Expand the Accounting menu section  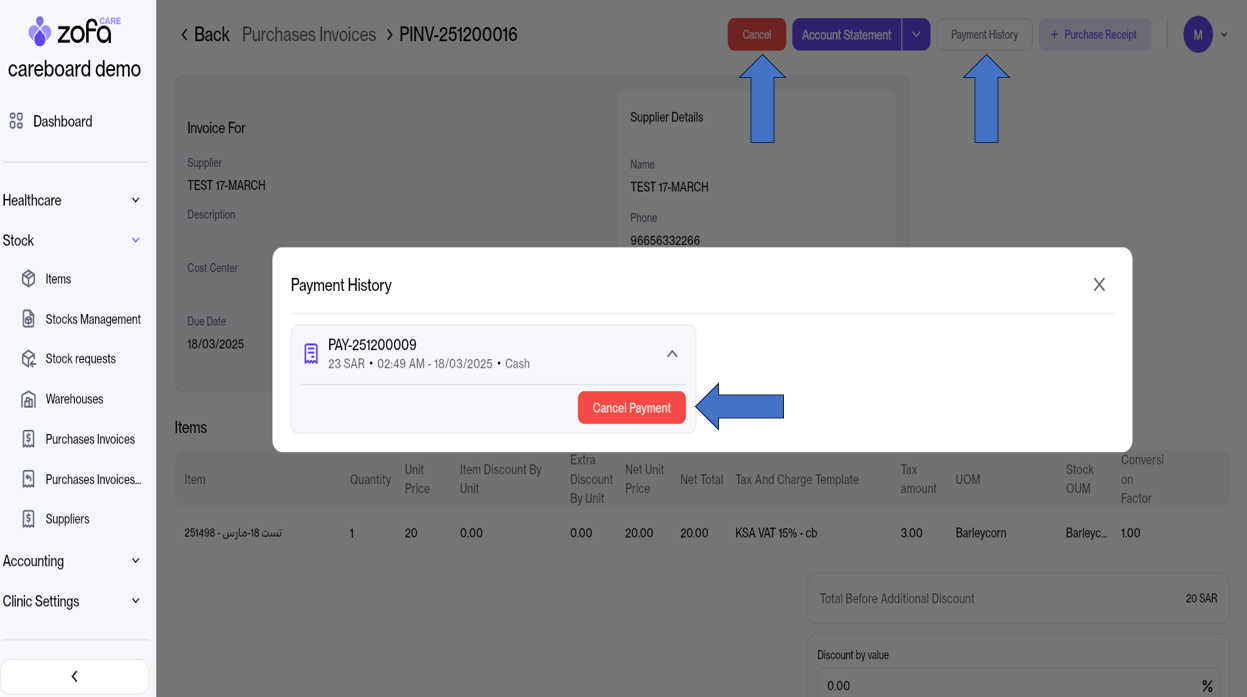tap(136, 561)
